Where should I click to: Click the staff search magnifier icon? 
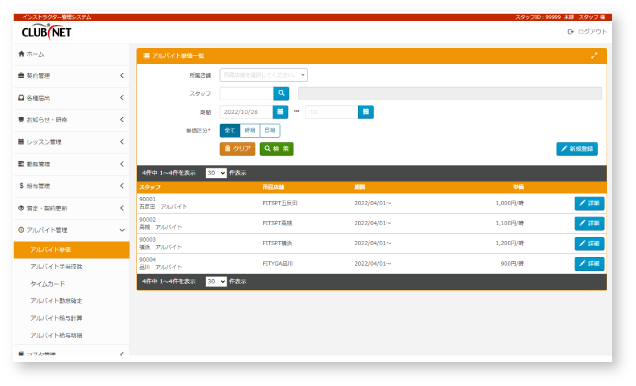pos(281,94)
